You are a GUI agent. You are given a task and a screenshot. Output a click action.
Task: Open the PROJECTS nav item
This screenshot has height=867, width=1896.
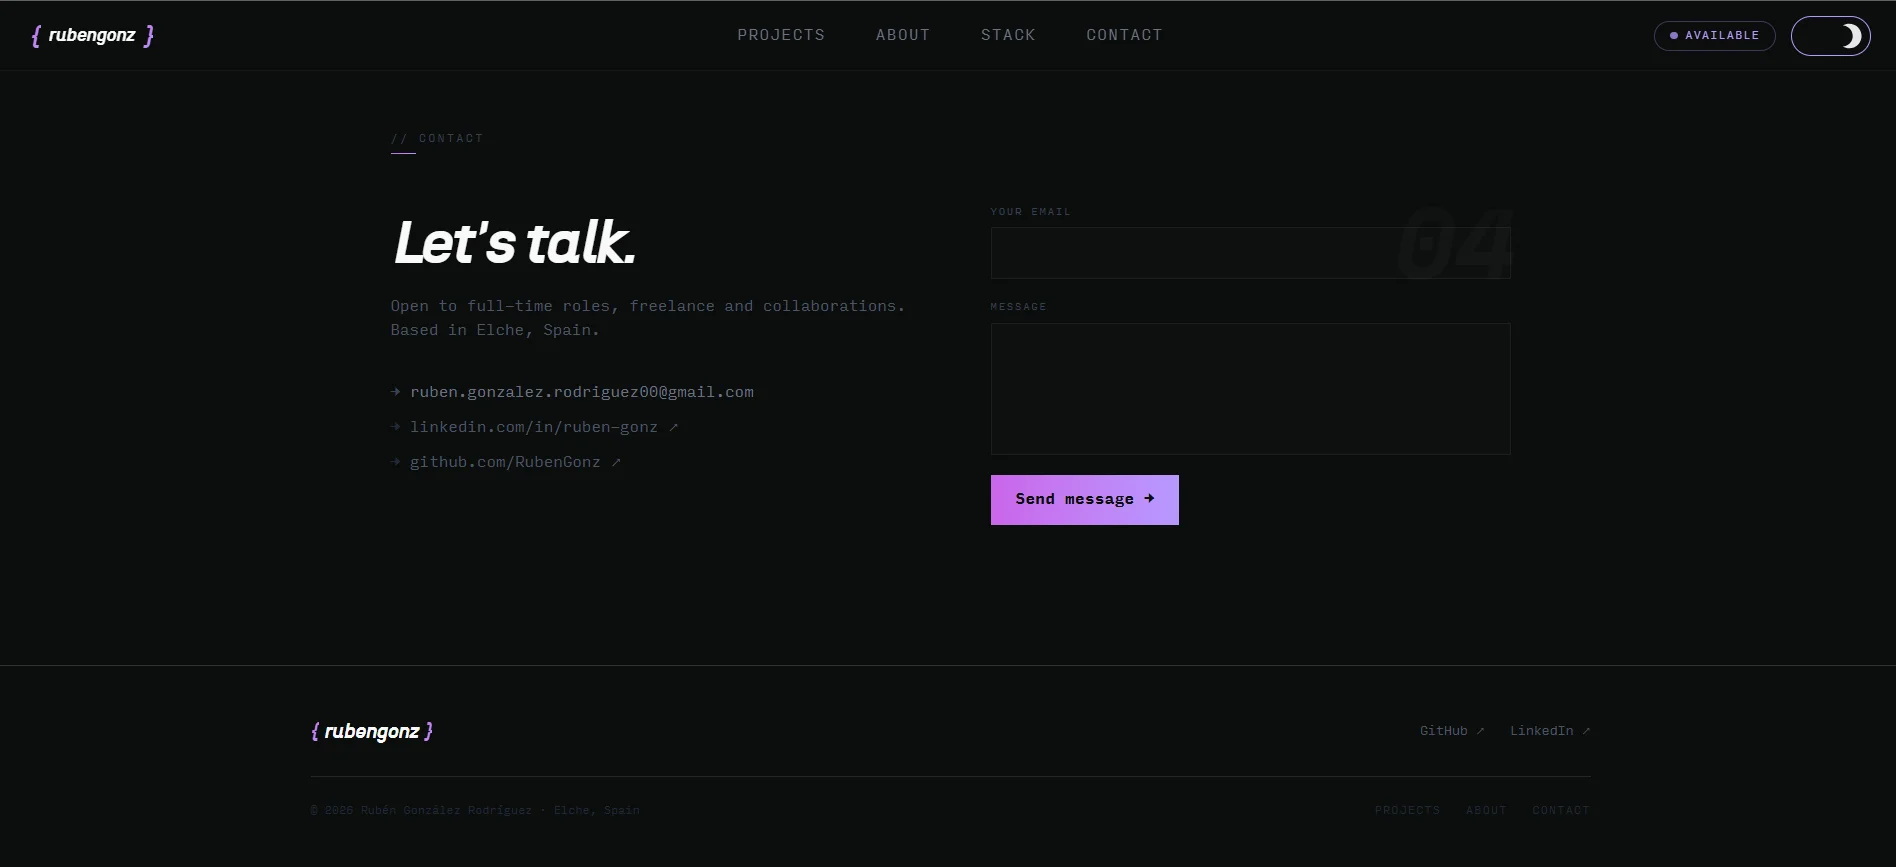tap(781, 35)
